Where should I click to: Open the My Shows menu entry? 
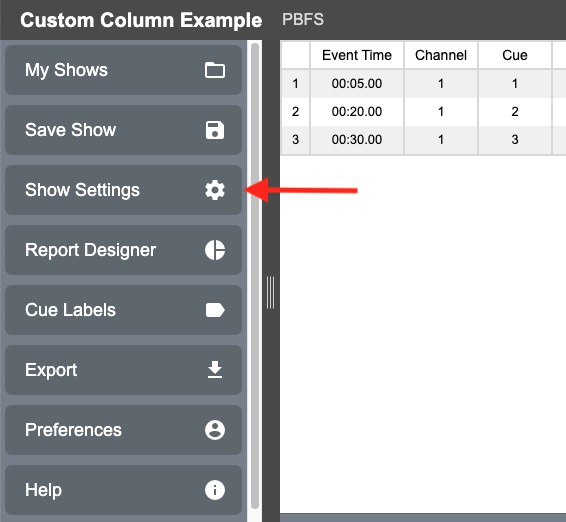(x=123, y=70)
